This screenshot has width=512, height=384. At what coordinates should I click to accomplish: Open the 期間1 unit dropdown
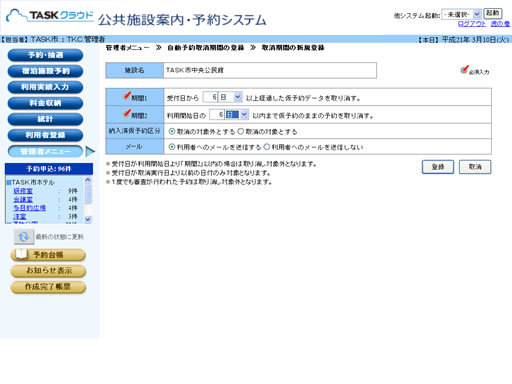(230, 97)
